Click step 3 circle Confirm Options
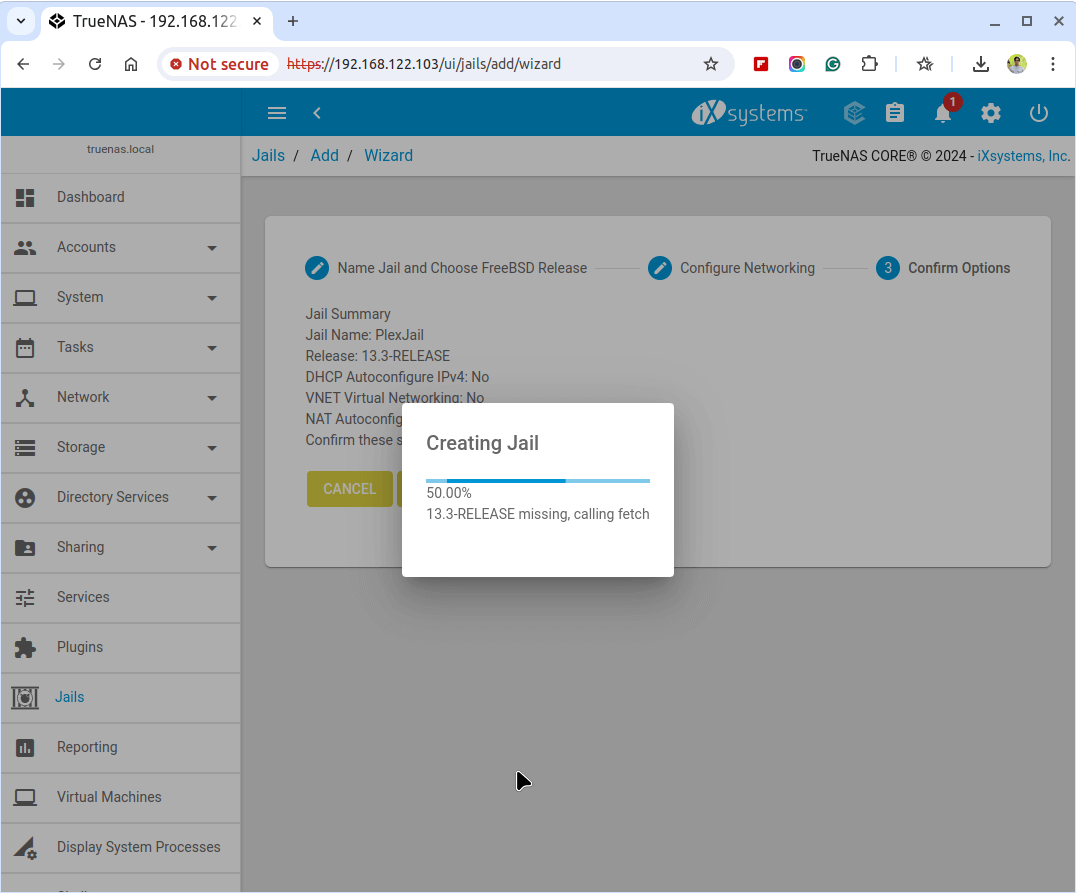 (888, 268)
